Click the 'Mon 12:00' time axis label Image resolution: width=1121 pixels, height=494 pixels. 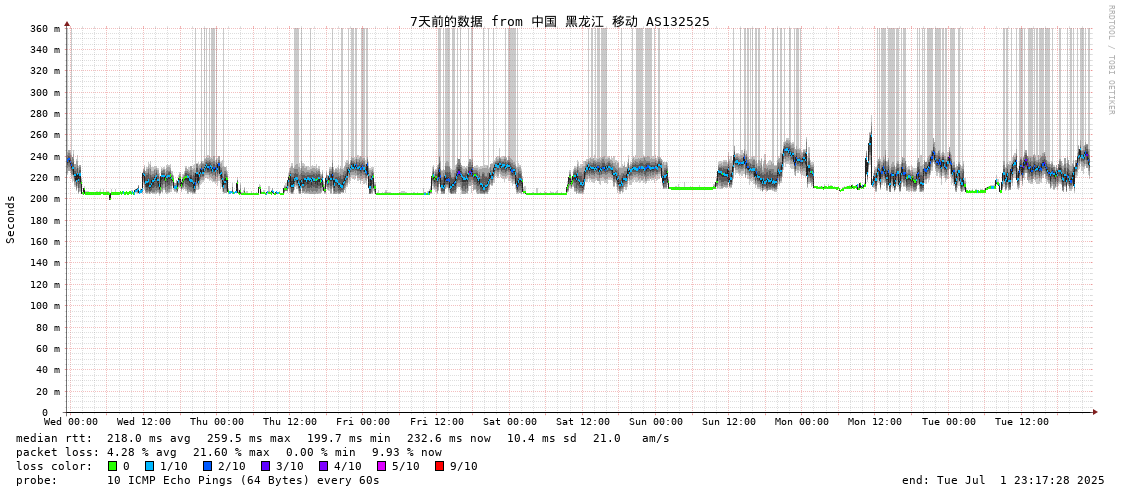coord(874,422)
